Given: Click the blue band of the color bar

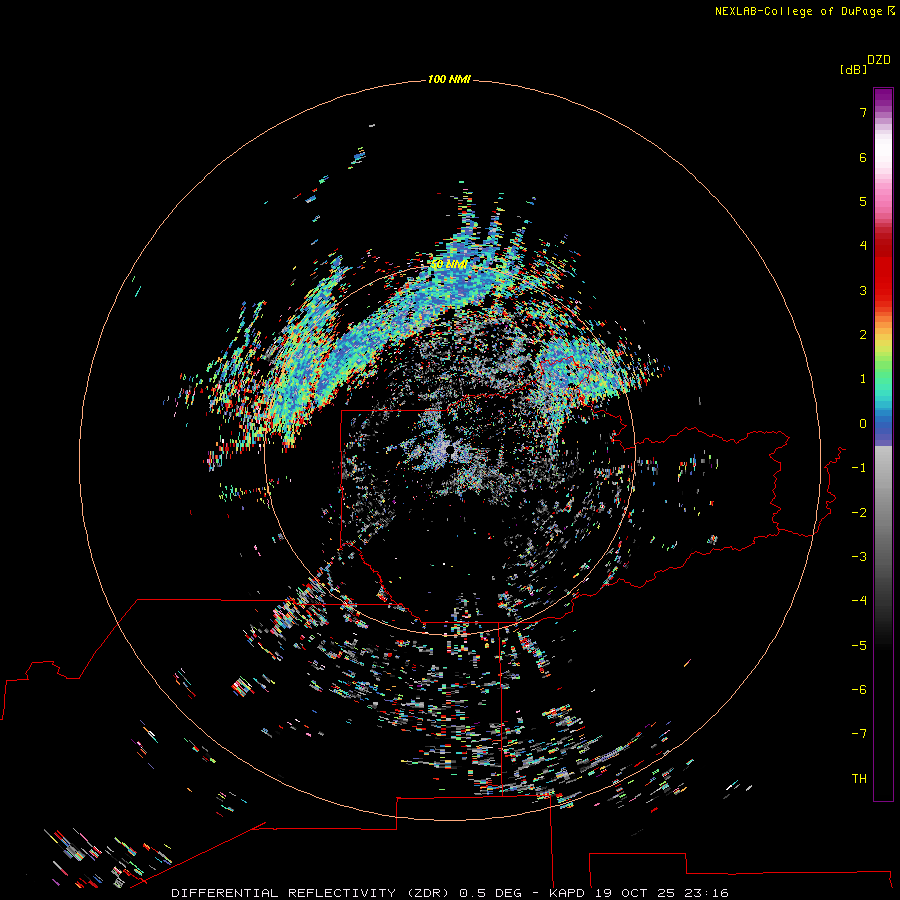Looking at the screenshot, I should coord(883,428).
